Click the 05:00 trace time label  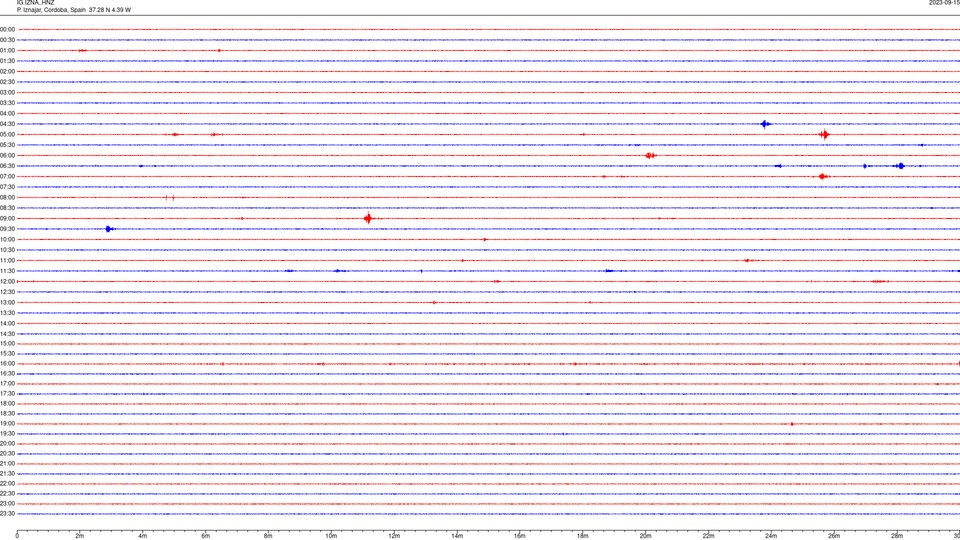[7, 135]
